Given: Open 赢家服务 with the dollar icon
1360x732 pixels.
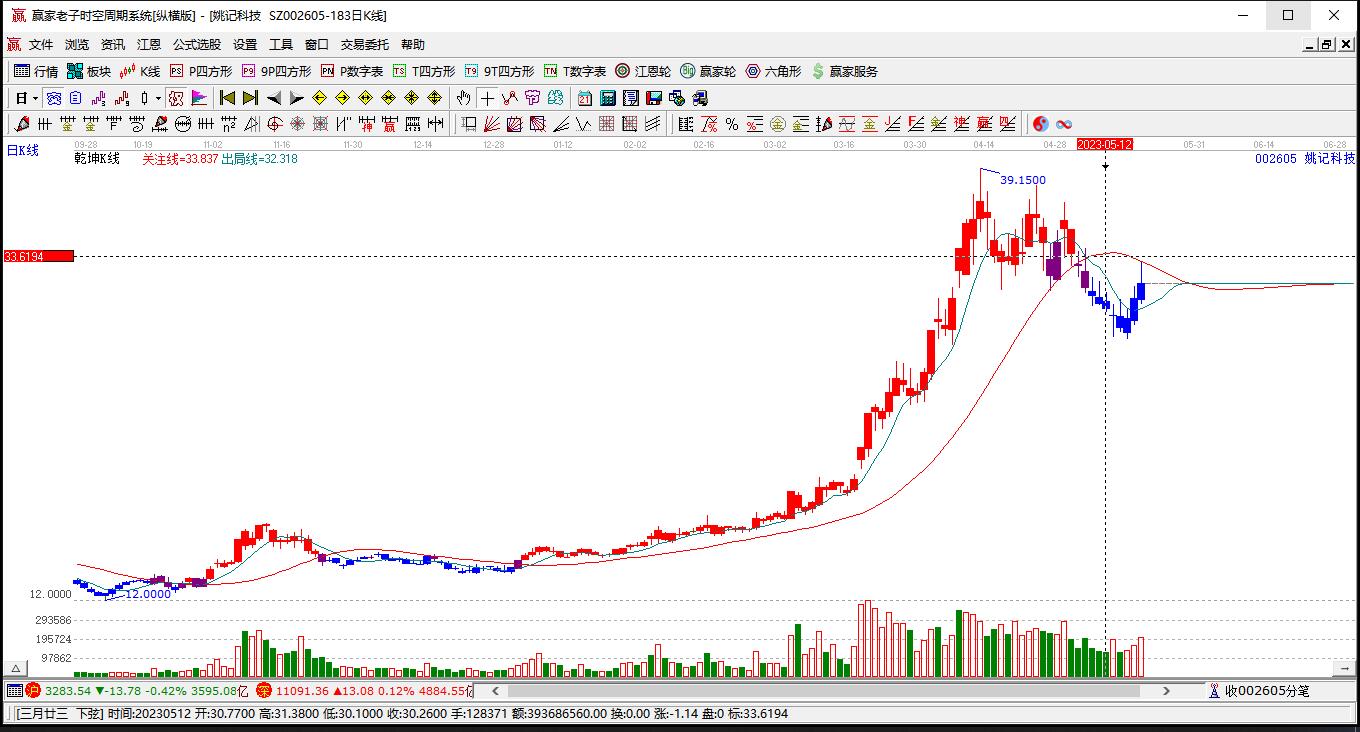Looking at the screenshot, I should pyautogui.click(x=845, y=71).
